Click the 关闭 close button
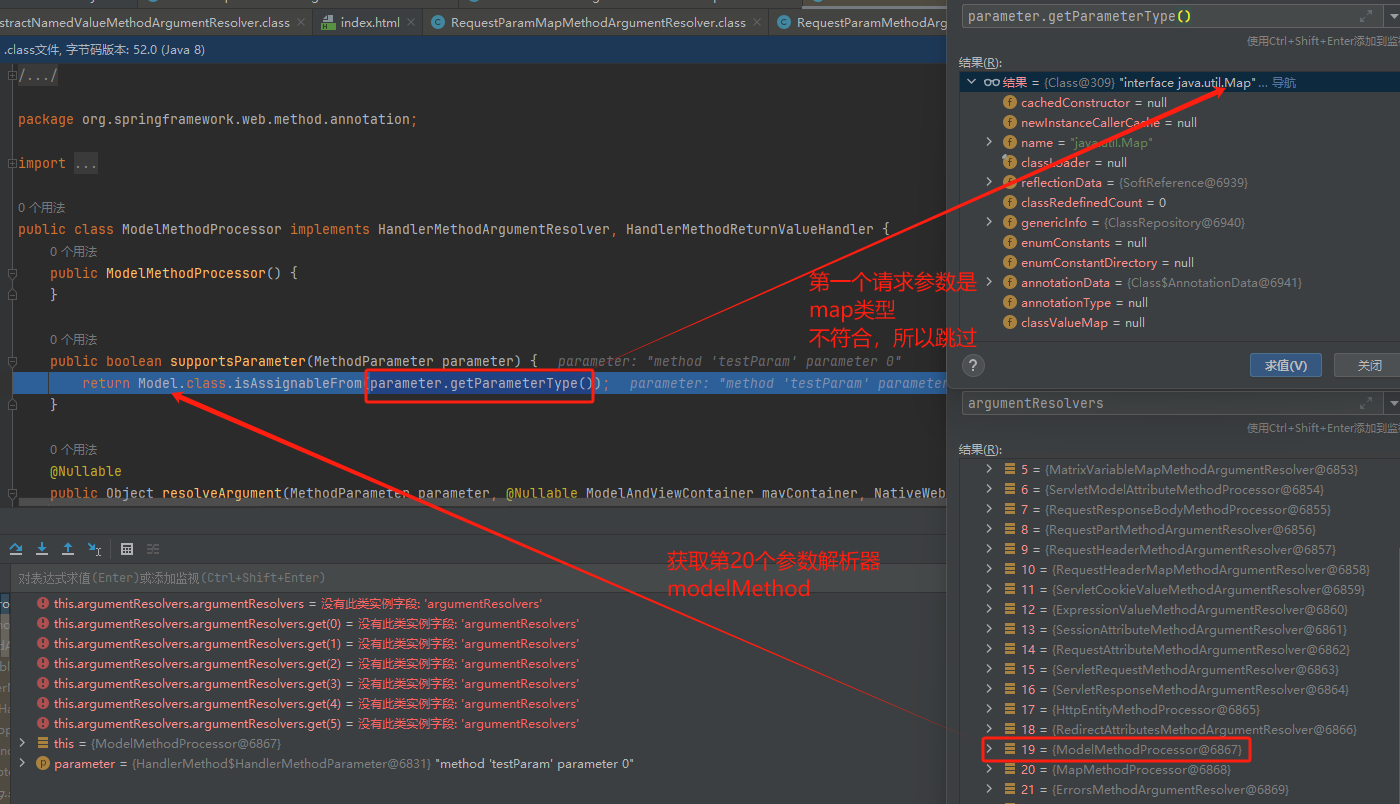The width and height of the screenshot is (1400, 804). click(1369, 365)
